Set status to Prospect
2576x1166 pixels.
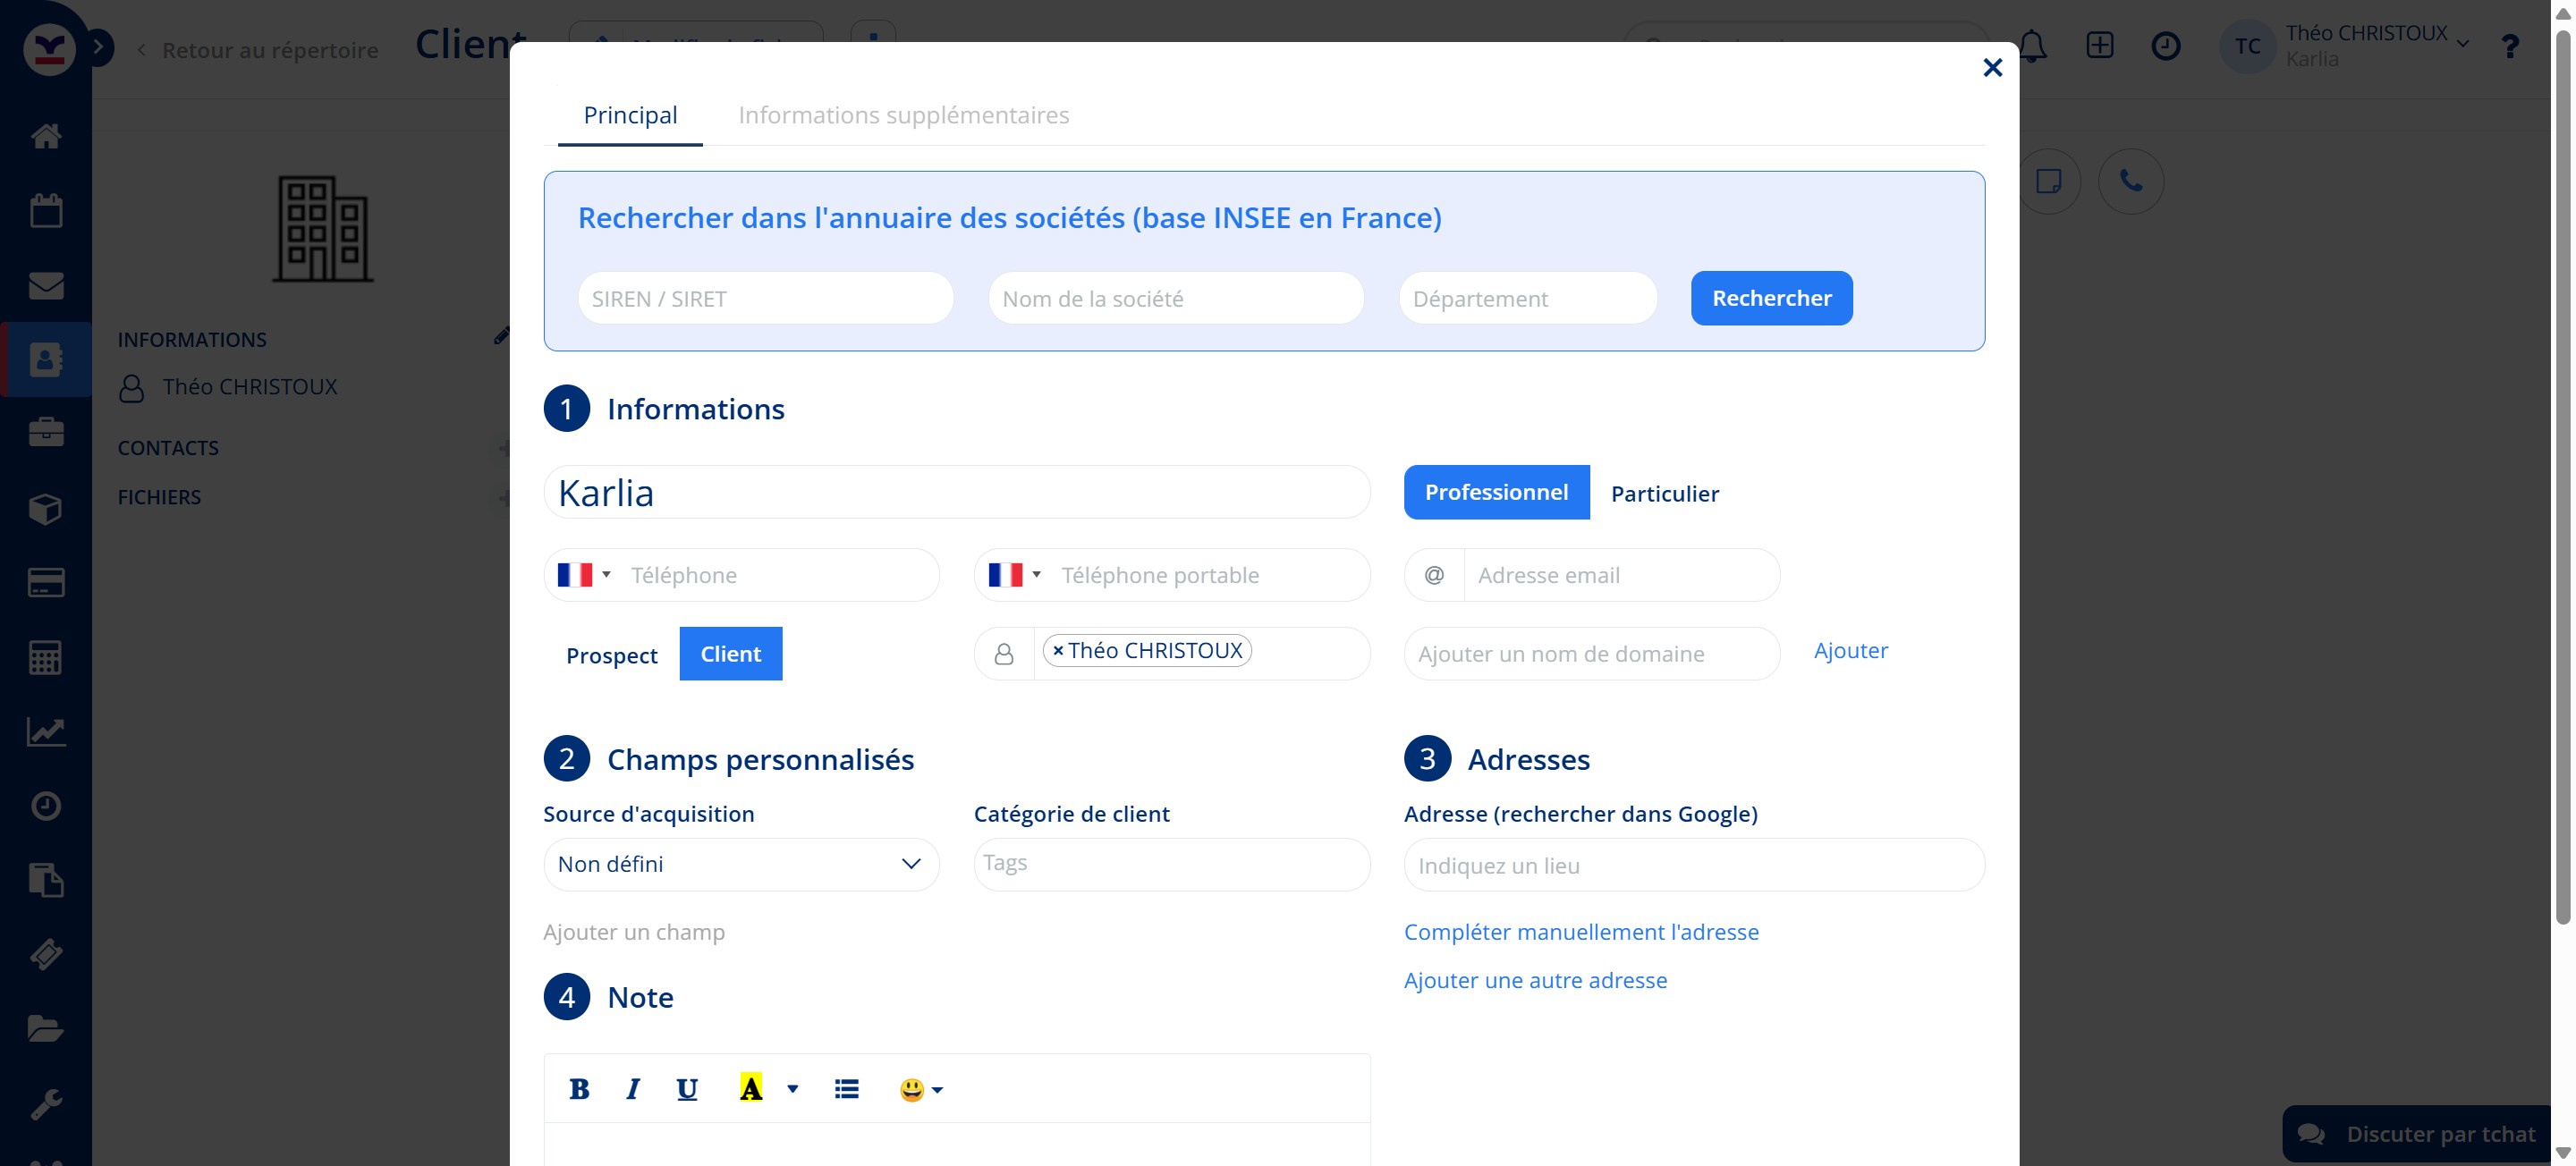(x=611, y=655)
